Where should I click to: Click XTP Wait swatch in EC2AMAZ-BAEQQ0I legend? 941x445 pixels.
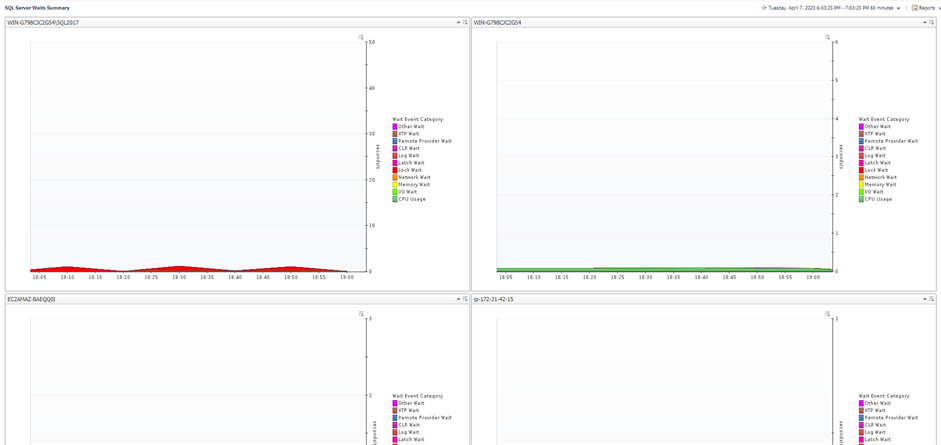[395, 410]
